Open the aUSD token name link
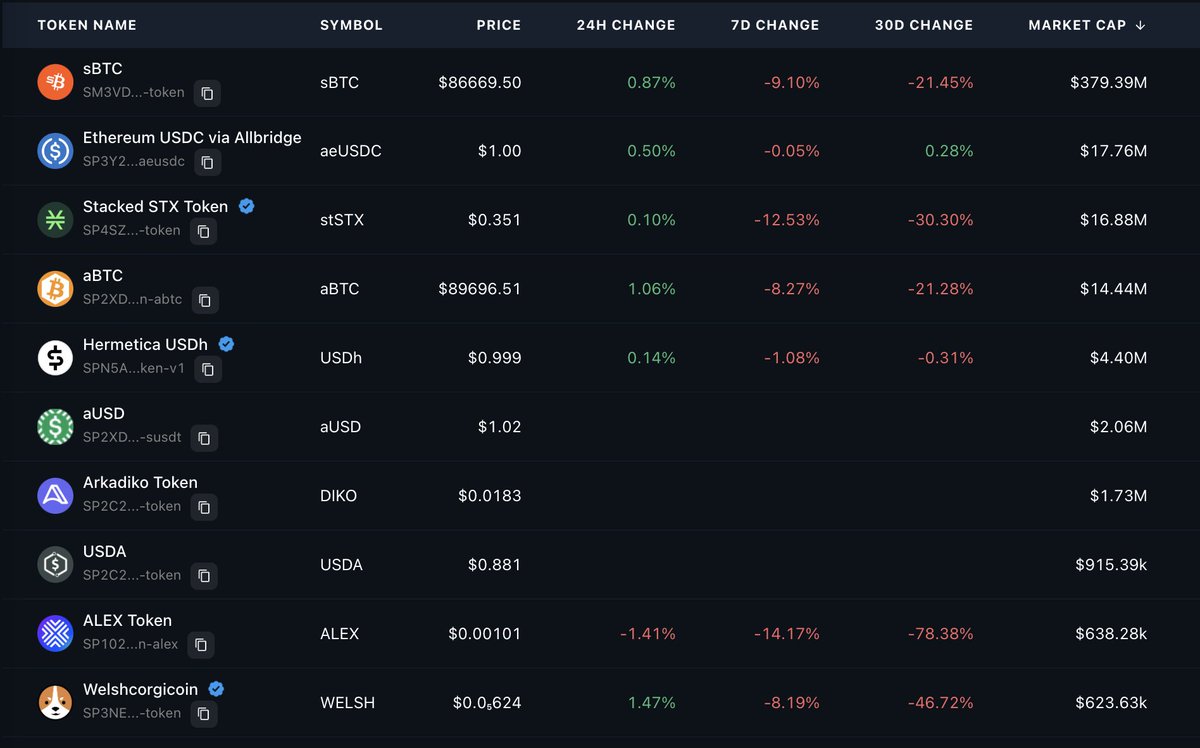This screenshot has width=1200, height=748. (x=104, y=414)
